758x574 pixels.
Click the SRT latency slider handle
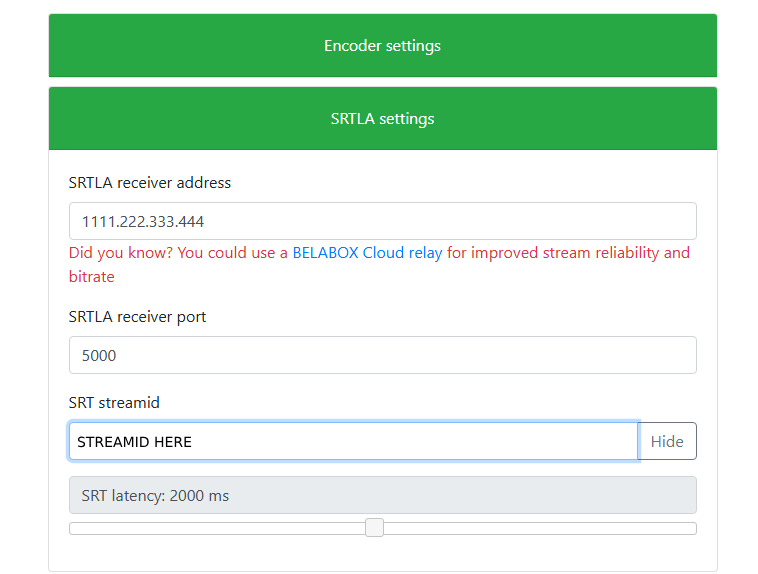tap(374, 528)
